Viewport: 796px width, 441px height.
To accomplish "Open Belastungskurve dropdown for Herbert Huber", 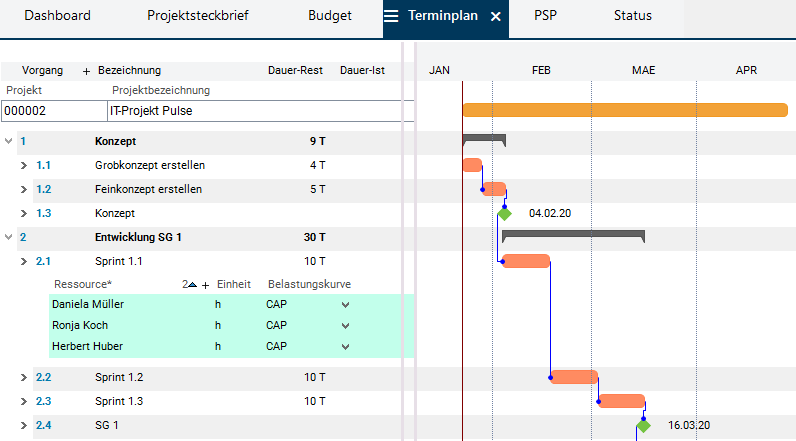I will coord(346,348).
